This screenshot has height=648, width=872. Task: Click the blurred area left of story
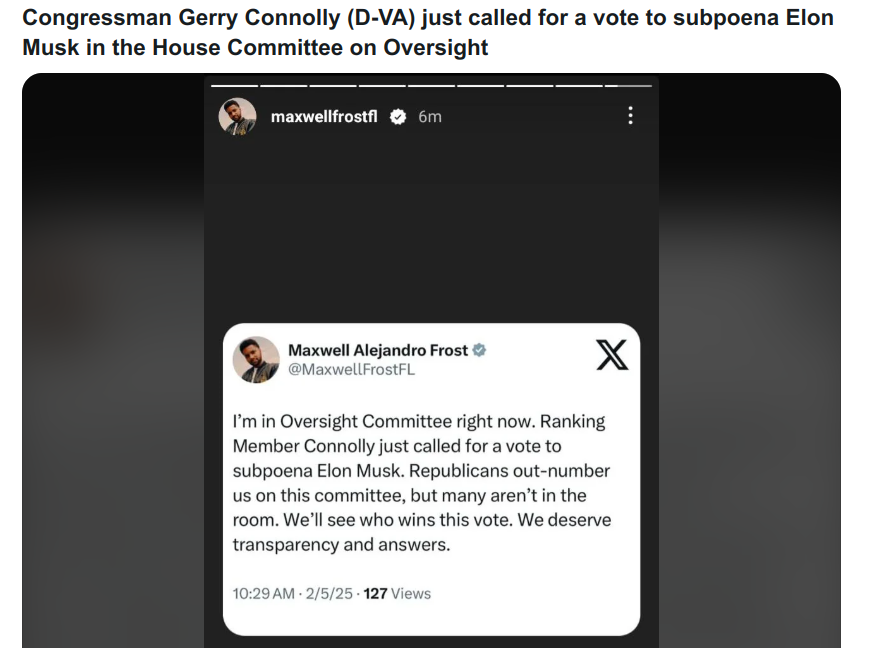[113, 360]
